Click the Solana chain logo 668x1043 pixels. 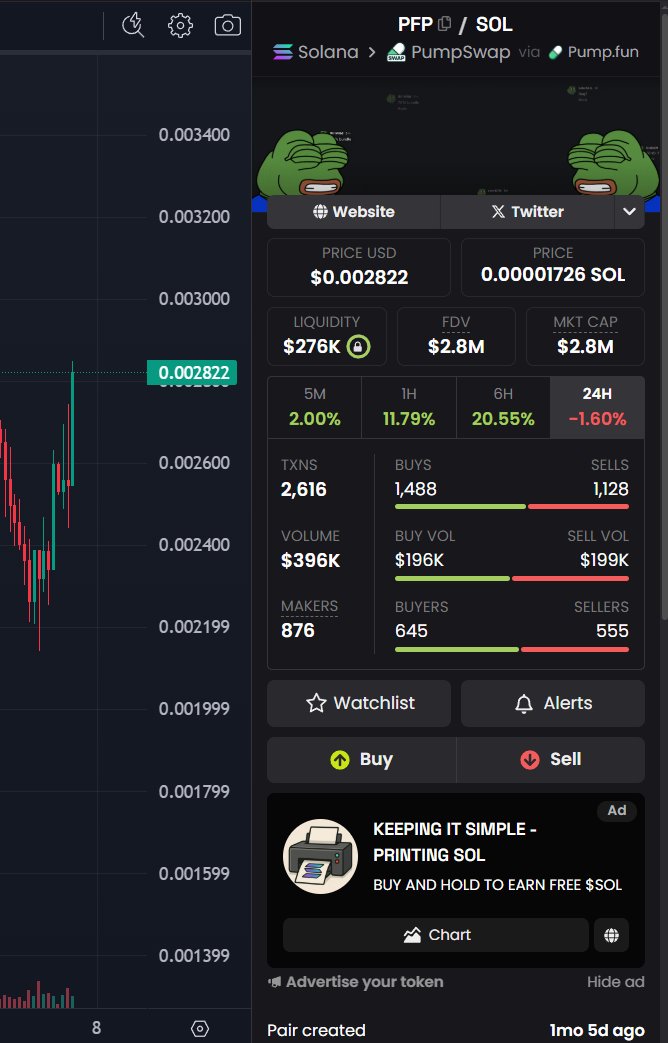coord(283,52)
